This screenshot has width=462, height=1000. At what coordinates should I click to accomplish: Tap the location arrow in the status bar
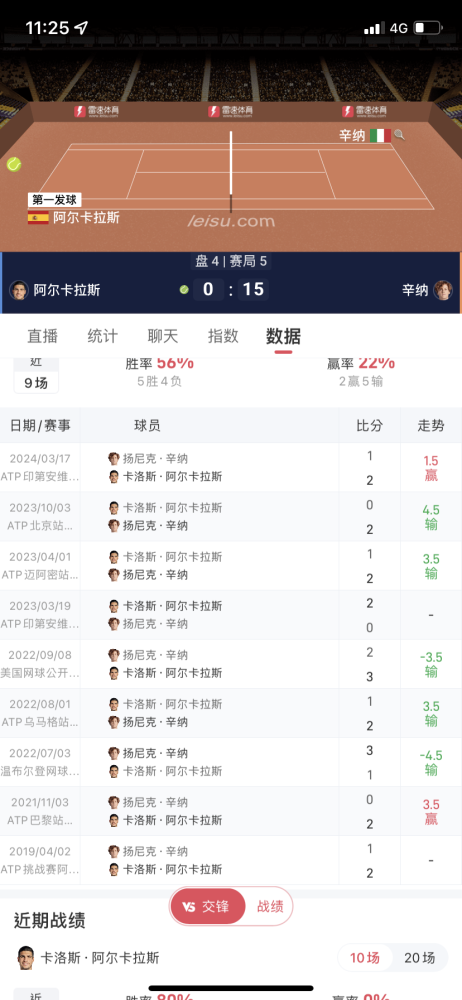(x=81, y=27)
